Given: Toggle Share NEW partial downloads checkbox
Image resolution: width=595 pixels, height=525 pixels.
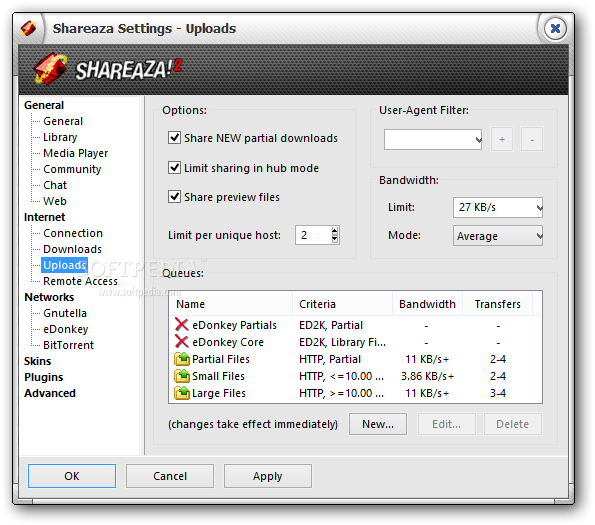Looking at the screenshot, I should [x=174, y=137].
